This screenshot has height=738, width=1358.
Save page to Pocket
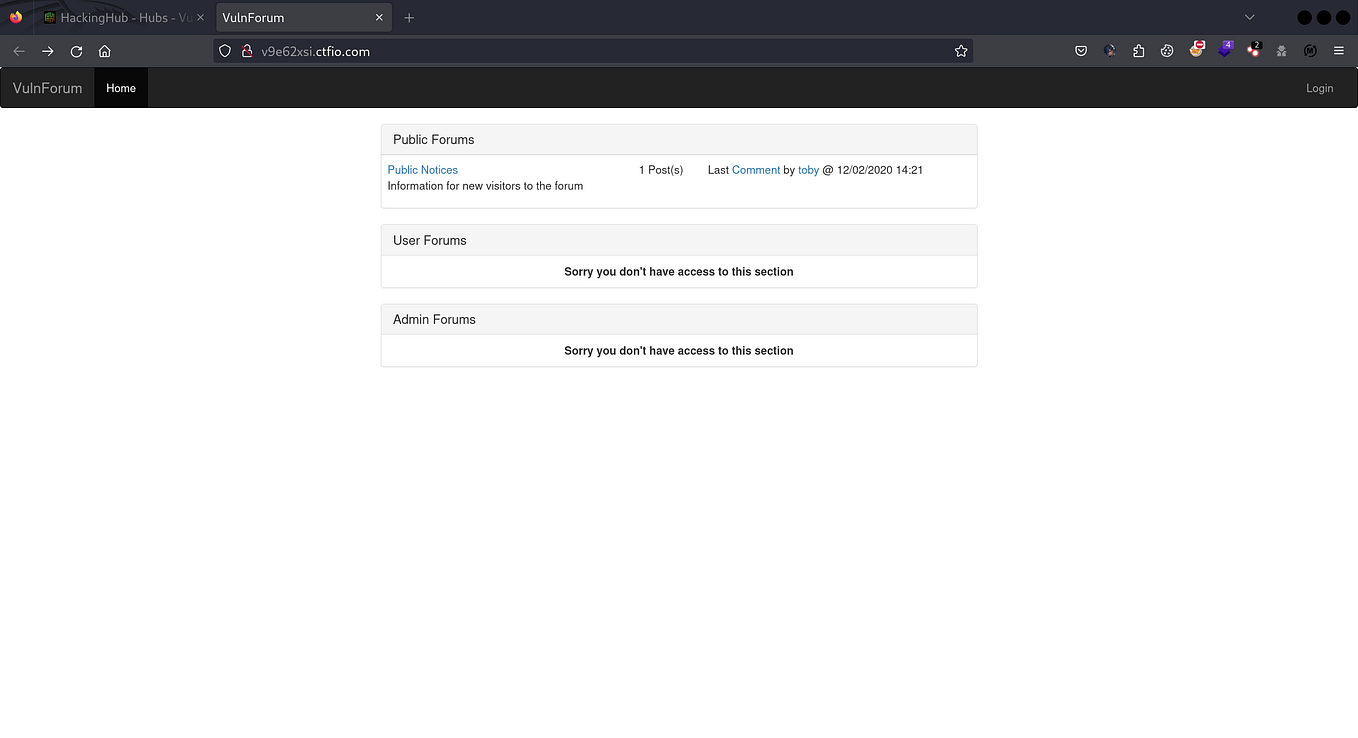(1081, 50)
